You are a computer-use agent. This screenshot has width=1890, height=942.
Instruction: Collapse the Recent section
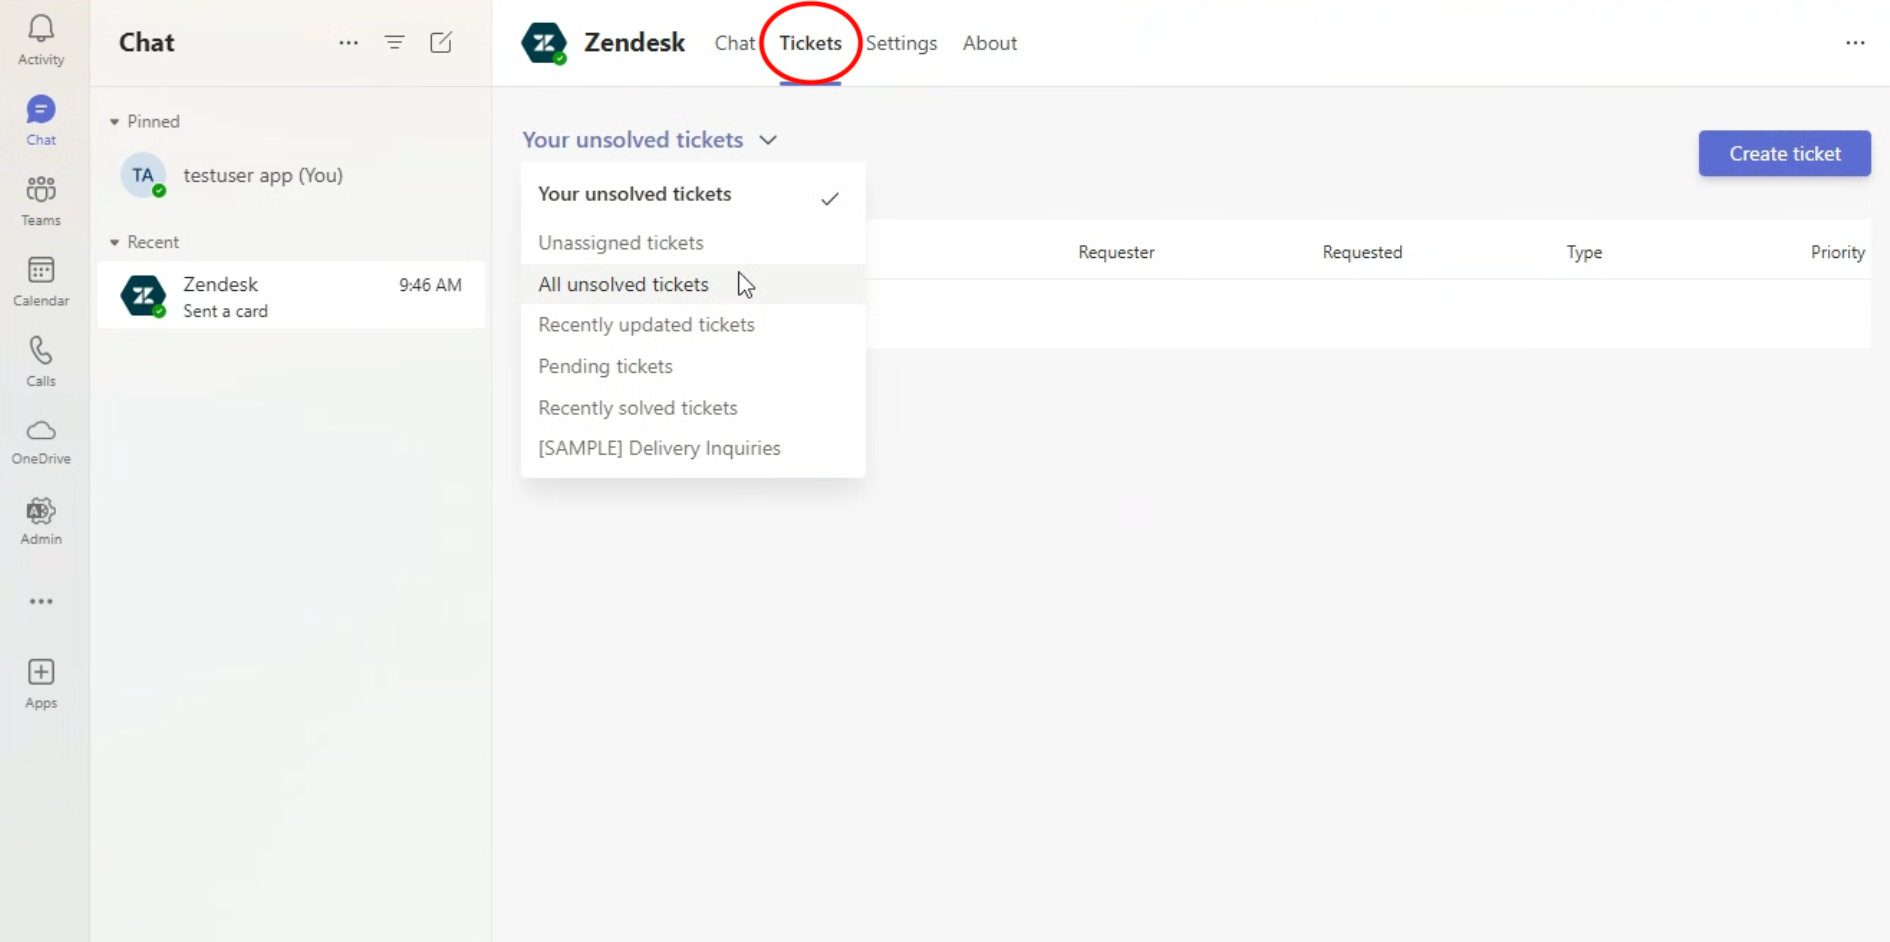(x=114, y=243)
